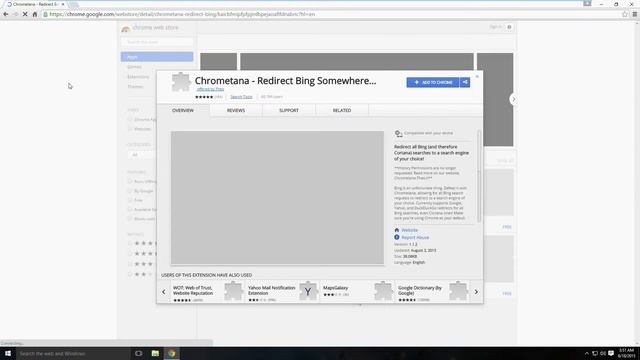640x360 pixels.
Task: Click the description panel scrollbar
Action: pos(479,176)
